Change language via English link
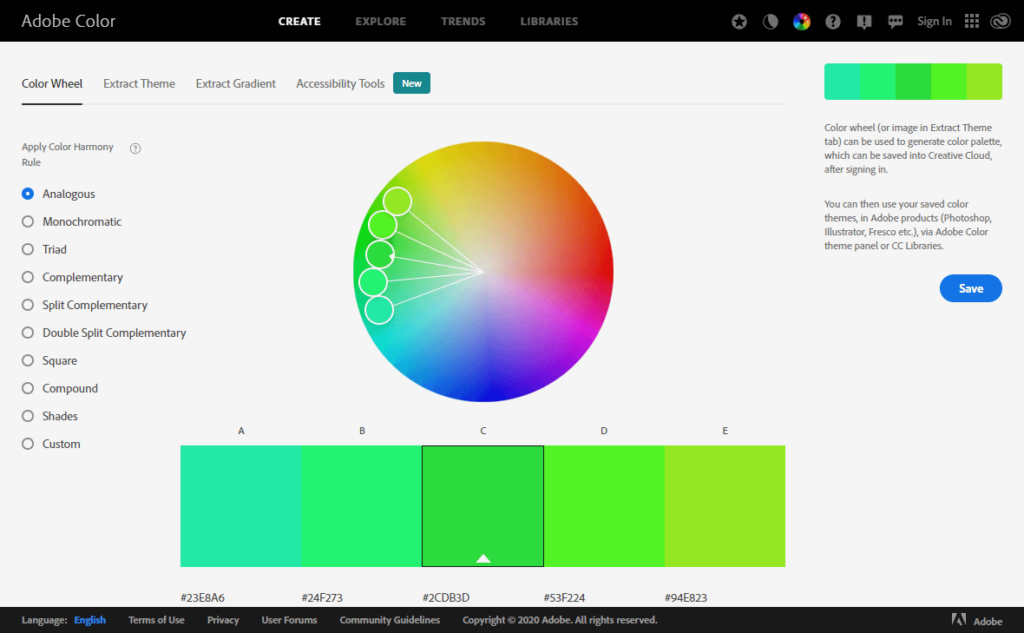 click(89, 620)
